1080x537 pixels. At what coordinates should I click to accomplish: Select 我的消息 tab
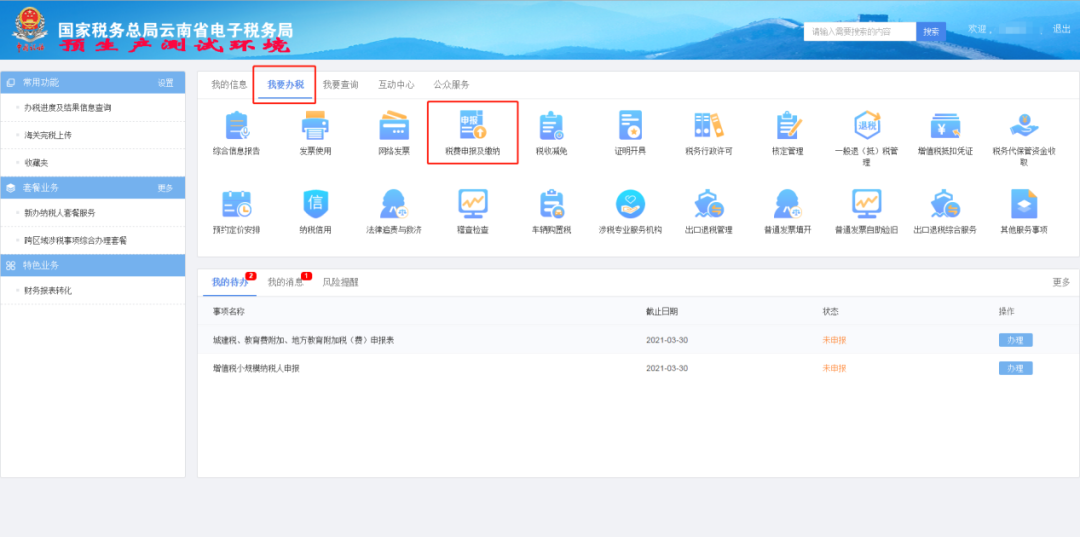(285, 282)
